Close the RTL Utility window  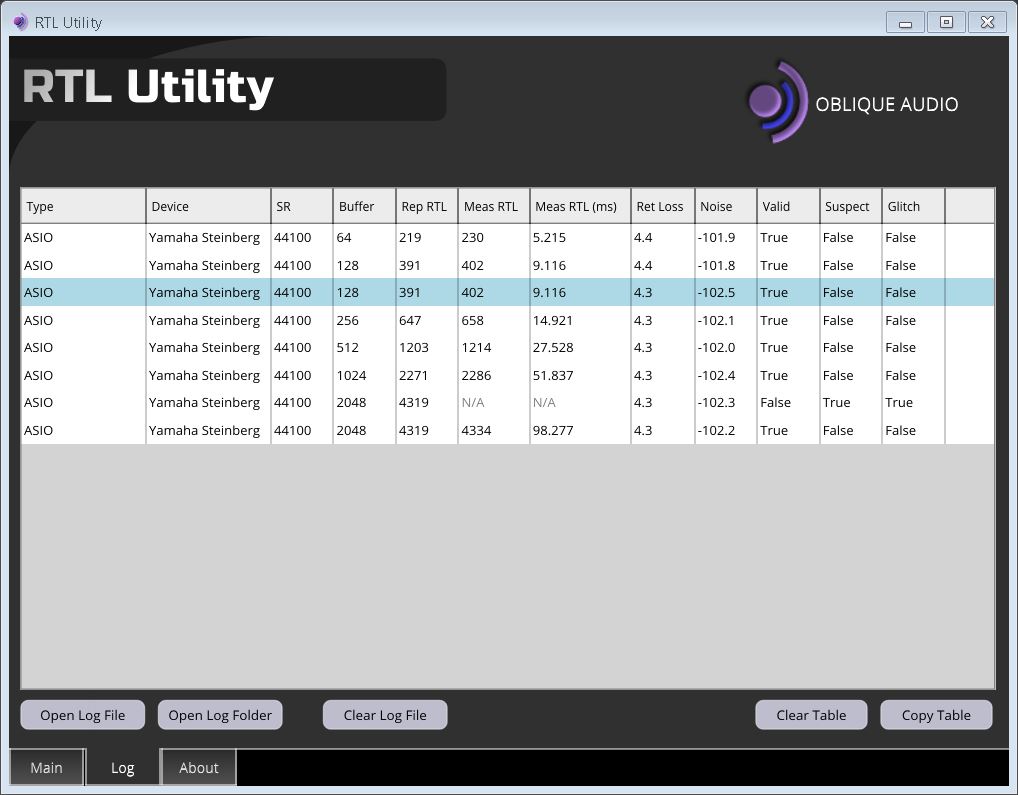pos(987,23)
